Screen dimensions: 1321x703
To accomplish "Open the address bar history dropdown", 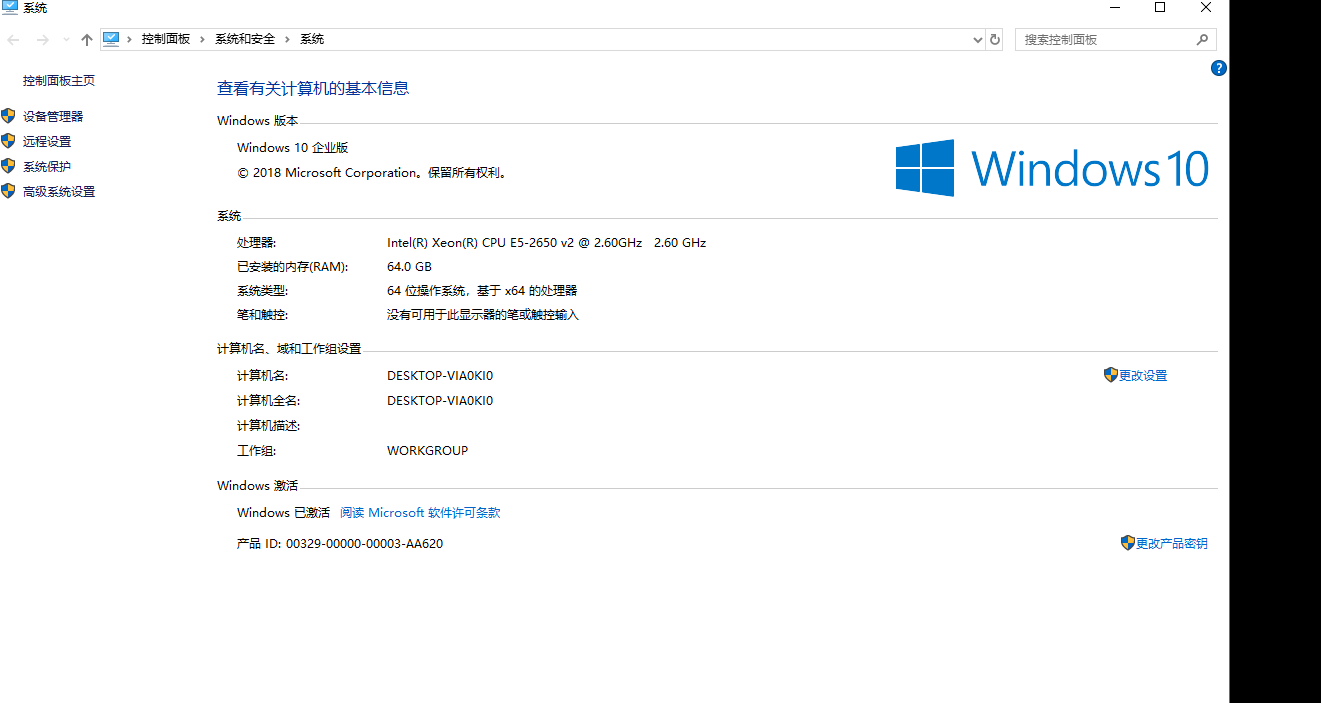I will tap(978, 40).
